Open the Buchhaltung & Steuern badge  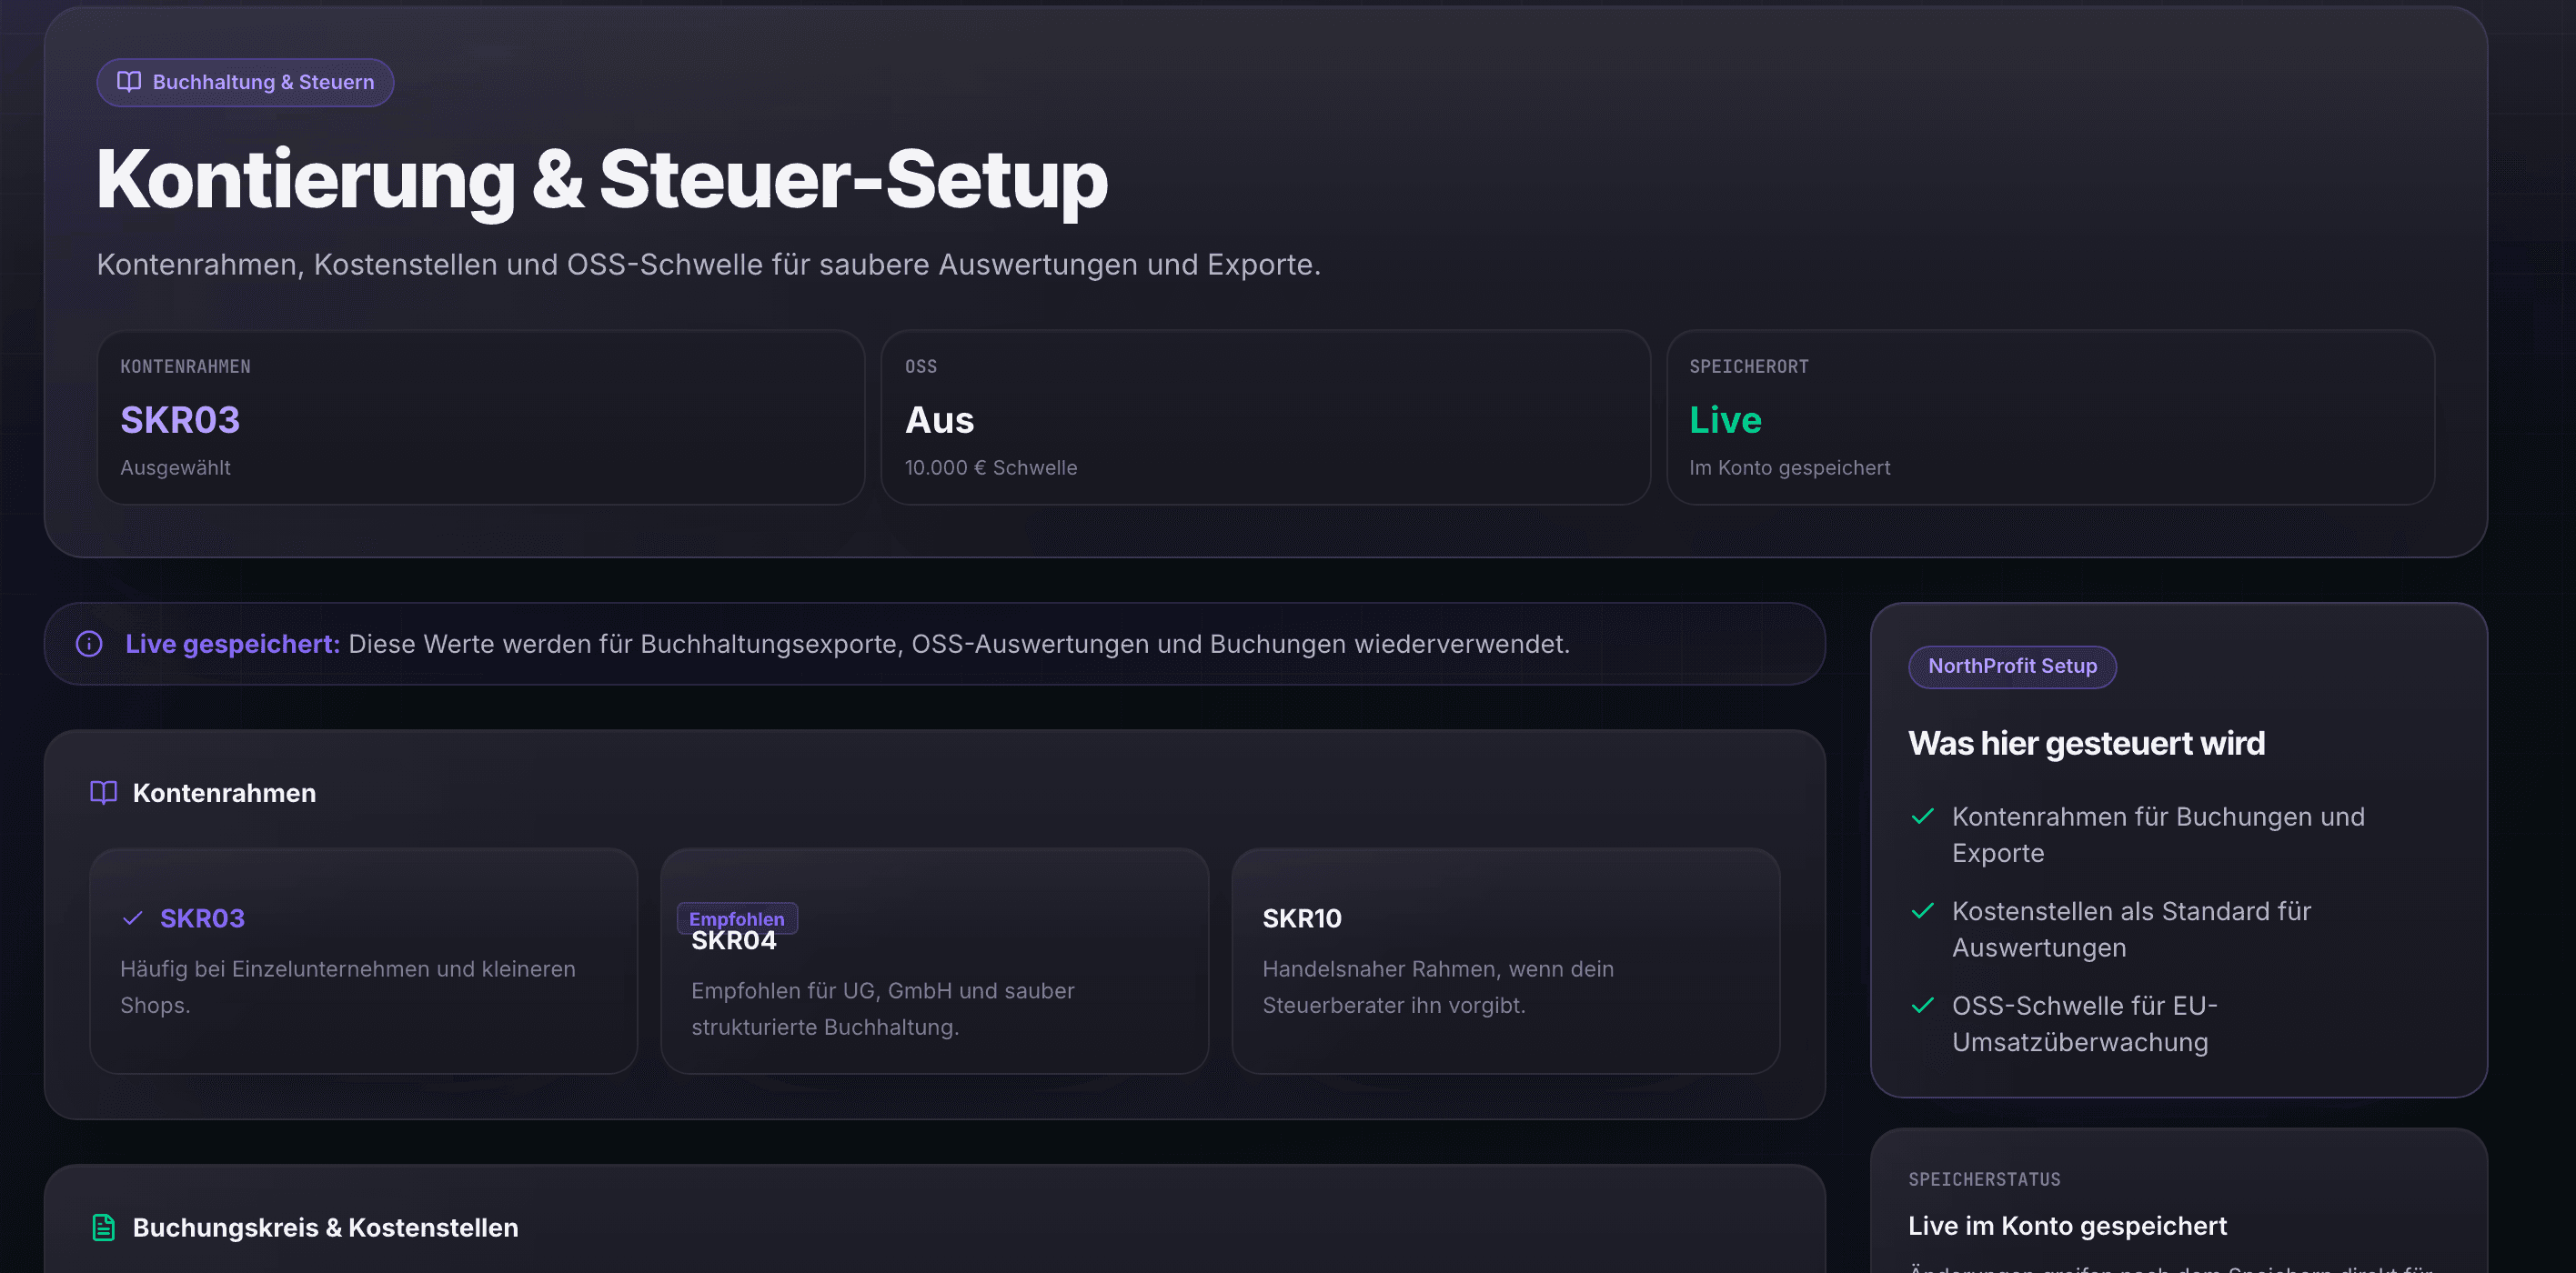click(x=245, y=82)
